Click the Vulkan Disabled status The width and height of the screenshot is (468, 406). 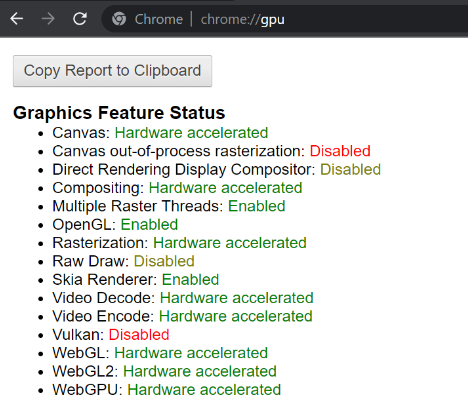point(139,334)
